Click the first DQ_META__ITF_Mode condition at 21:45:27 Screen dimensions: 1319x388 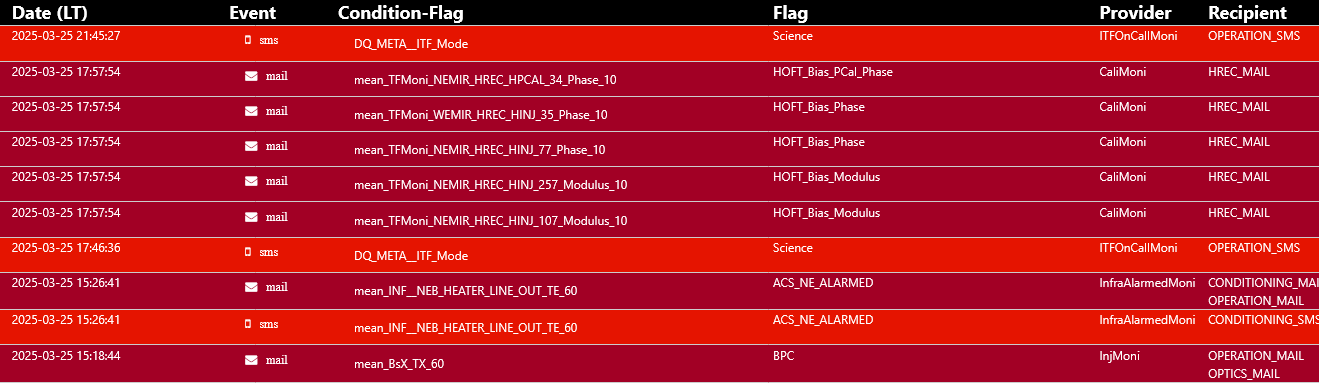pos(411,44)
